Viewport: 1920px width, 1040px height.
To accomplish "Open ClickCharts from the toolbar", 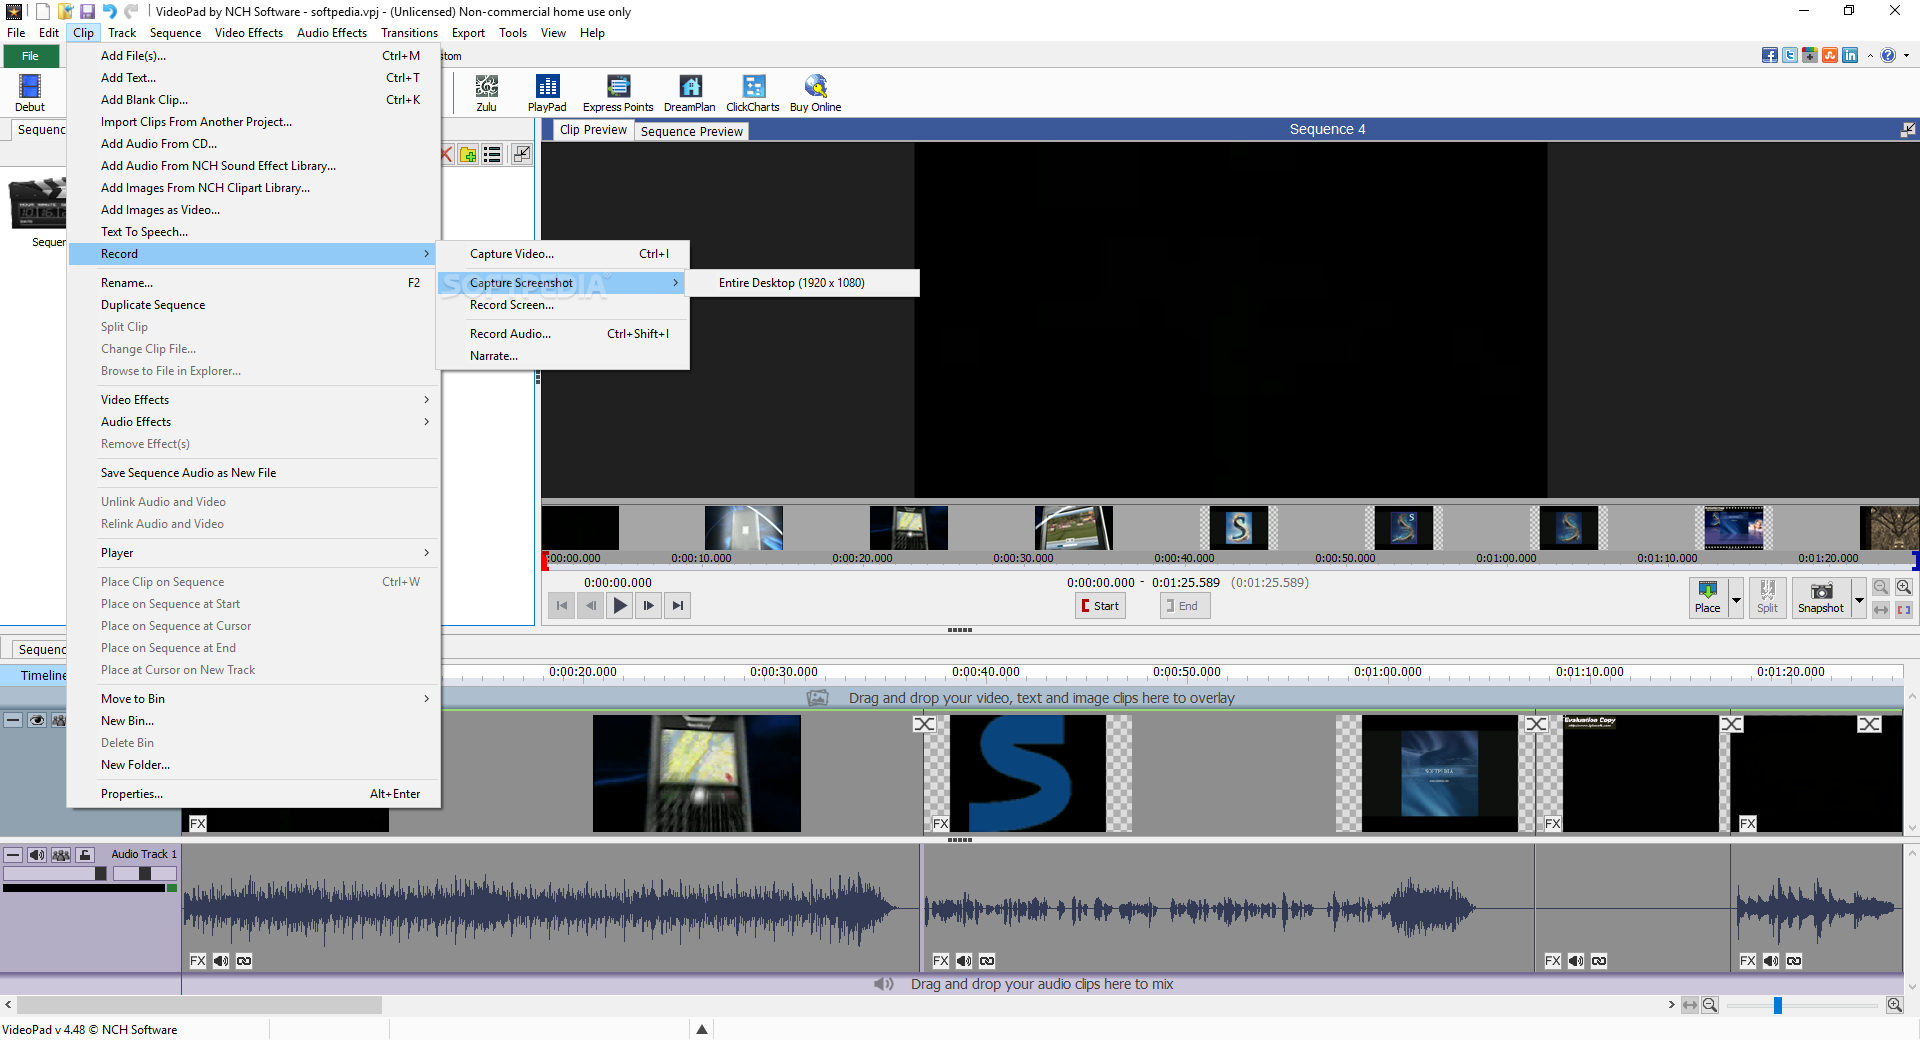I will point(753,93).
